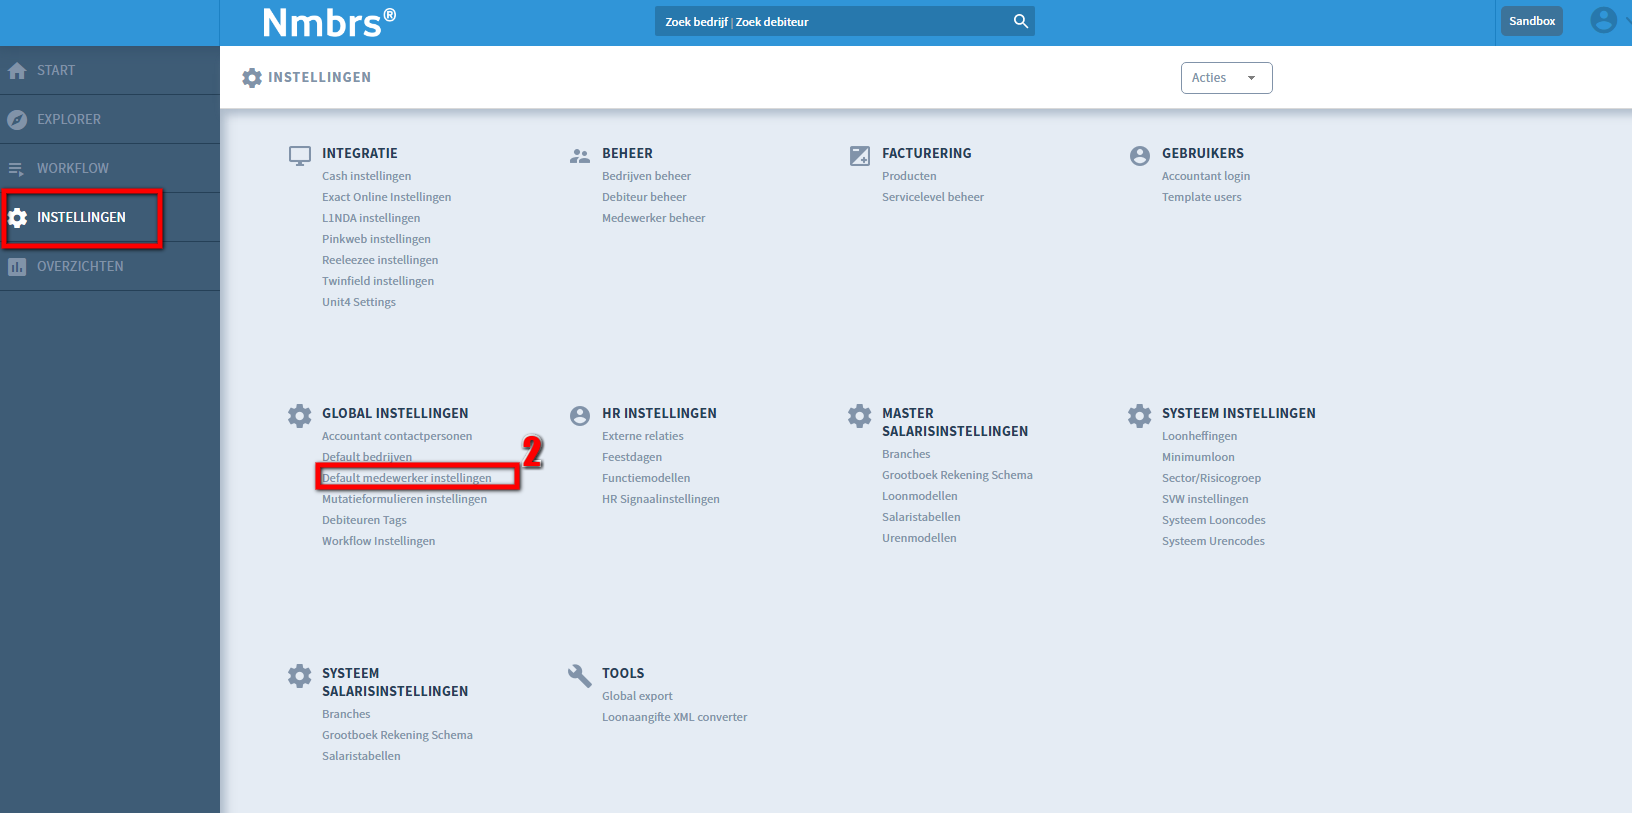Open Accountant contactpersonen link
The width and height of the screenshot is (1632, 813).
[x=397, y=436]
